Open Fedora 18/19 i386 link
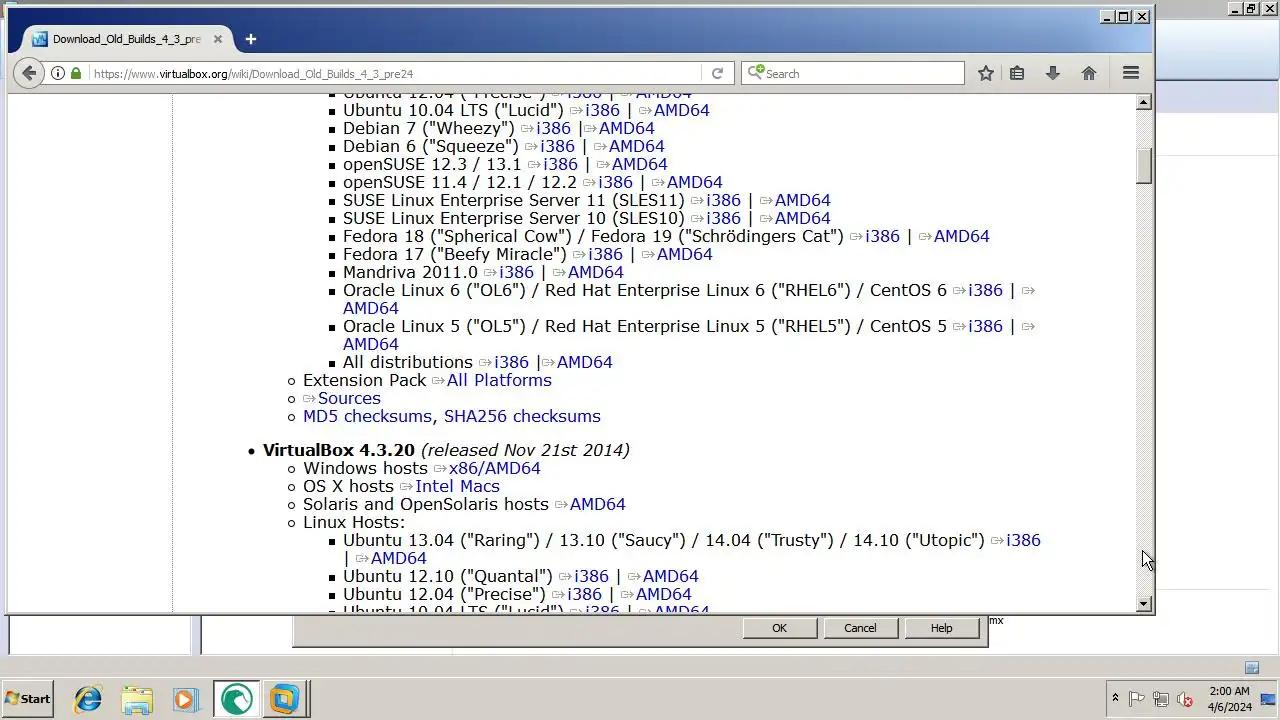The height and width of the screenshot is (720, 1280). point(882,236)
